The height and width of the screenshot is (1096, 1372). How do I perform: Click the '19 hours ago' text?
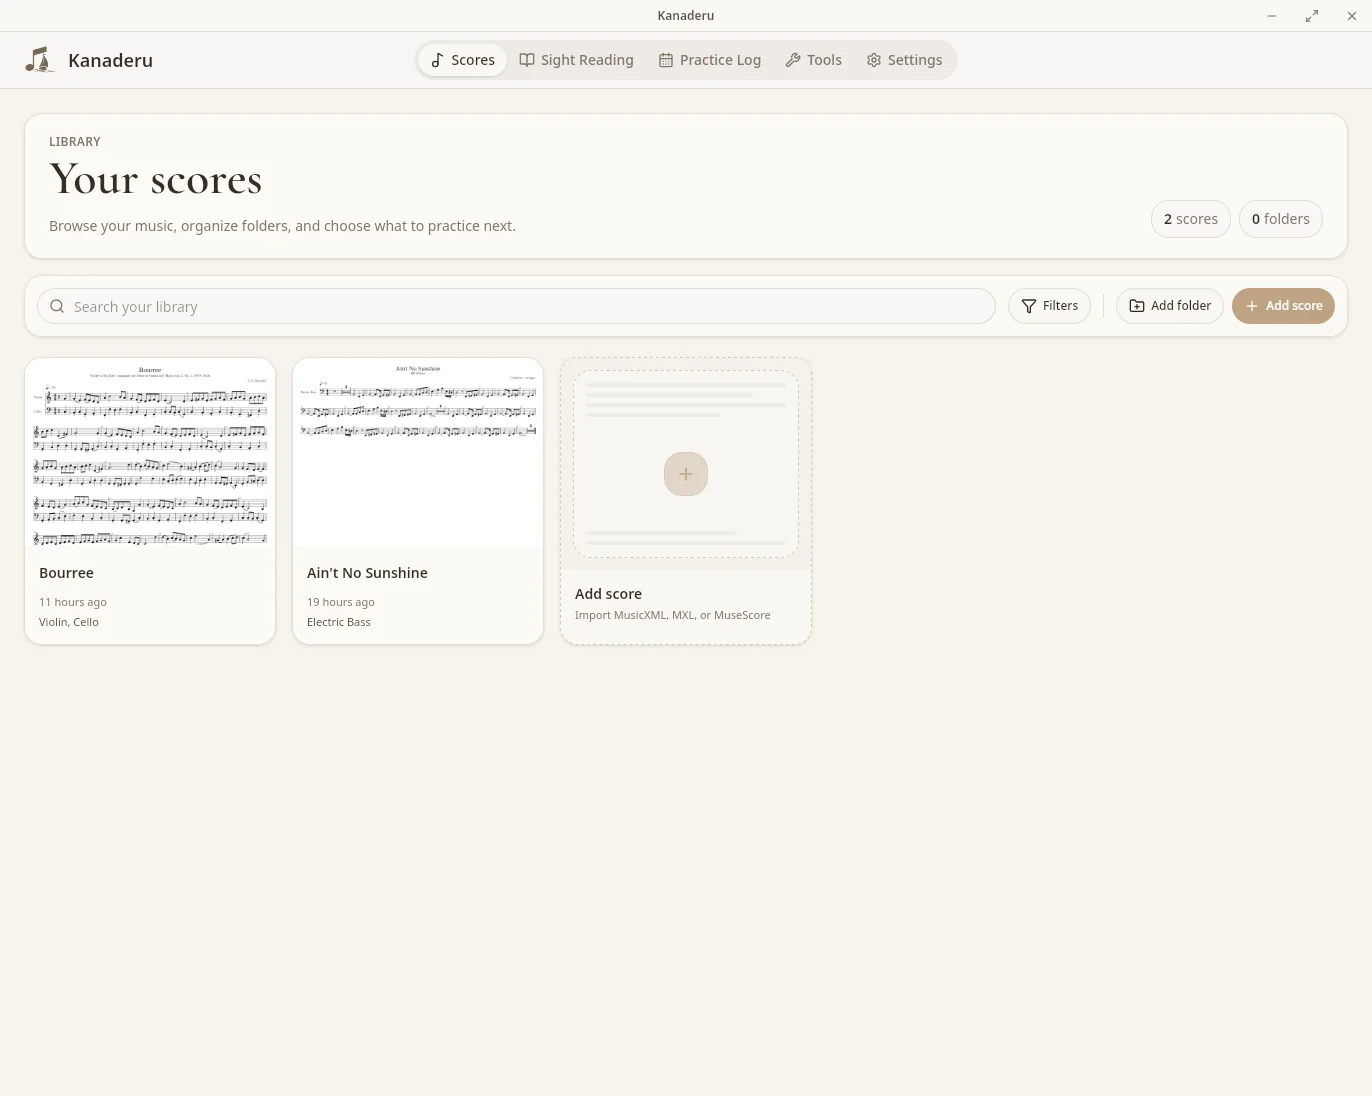pos(341,602)
